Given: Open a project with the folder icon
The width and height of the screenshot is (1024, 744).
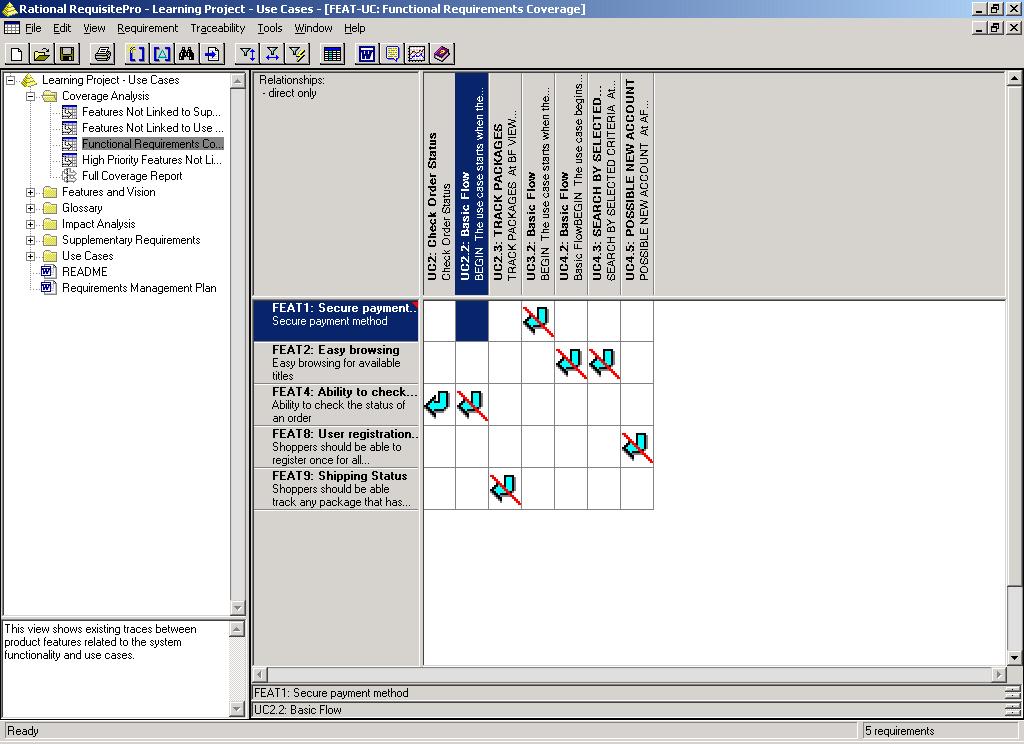Looking at the screenshot, I should coord(42,54).
